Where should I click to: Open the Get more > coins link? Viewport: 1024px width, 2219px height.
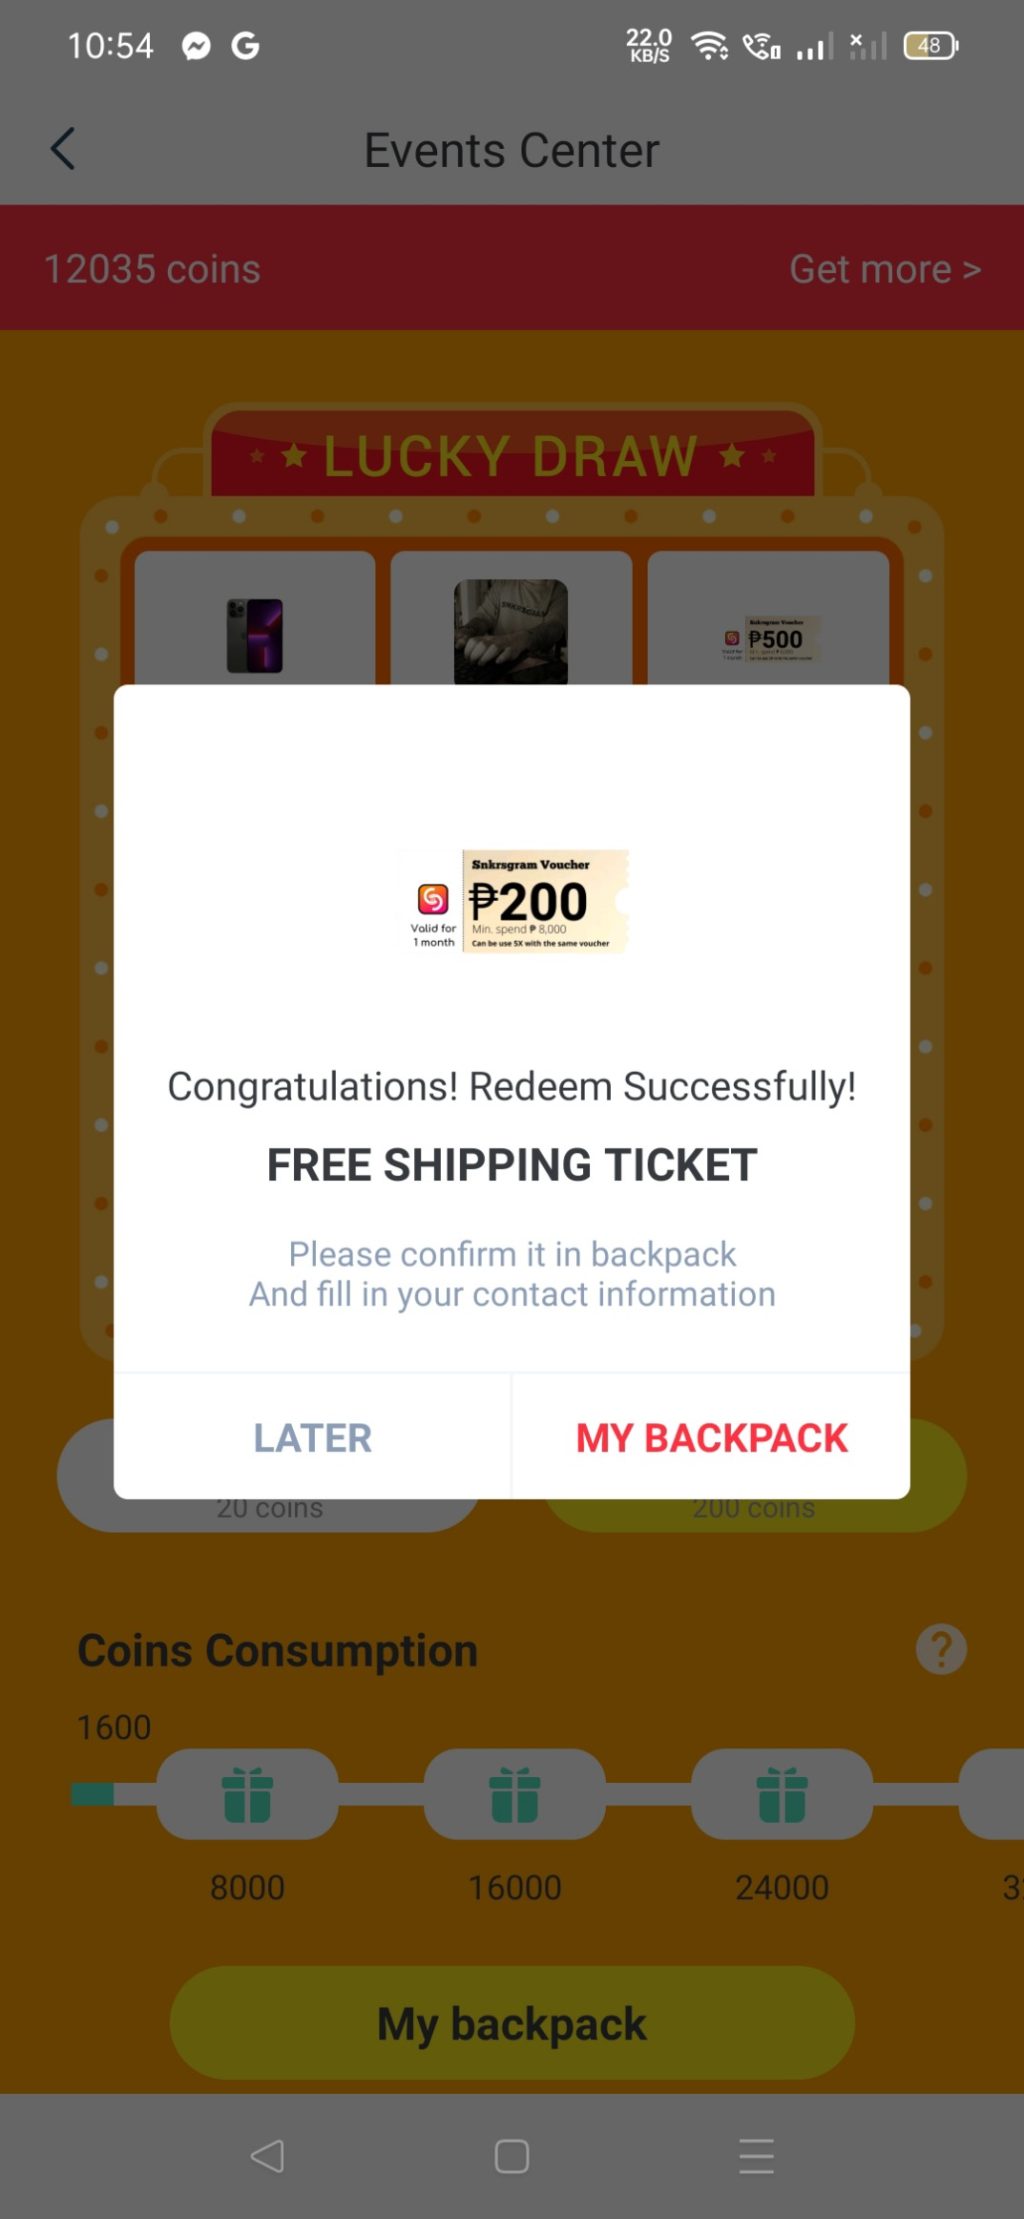tap(885, 269)
